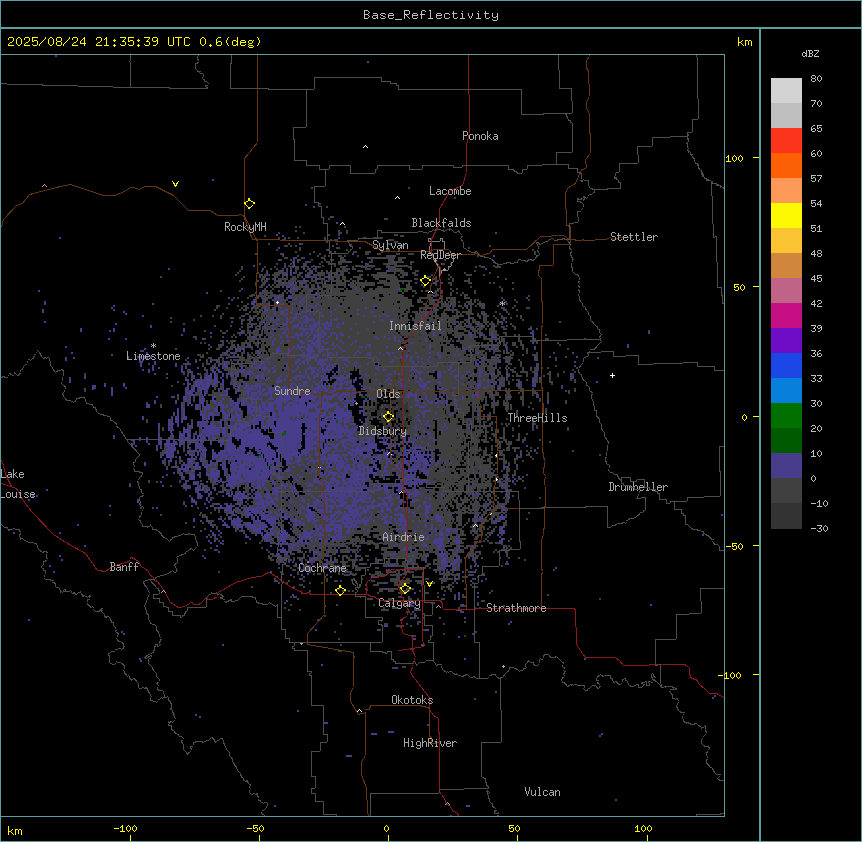Screen dimensions: 862x842
Task: Click the HighRiver town label
Action: coord(430,743)
